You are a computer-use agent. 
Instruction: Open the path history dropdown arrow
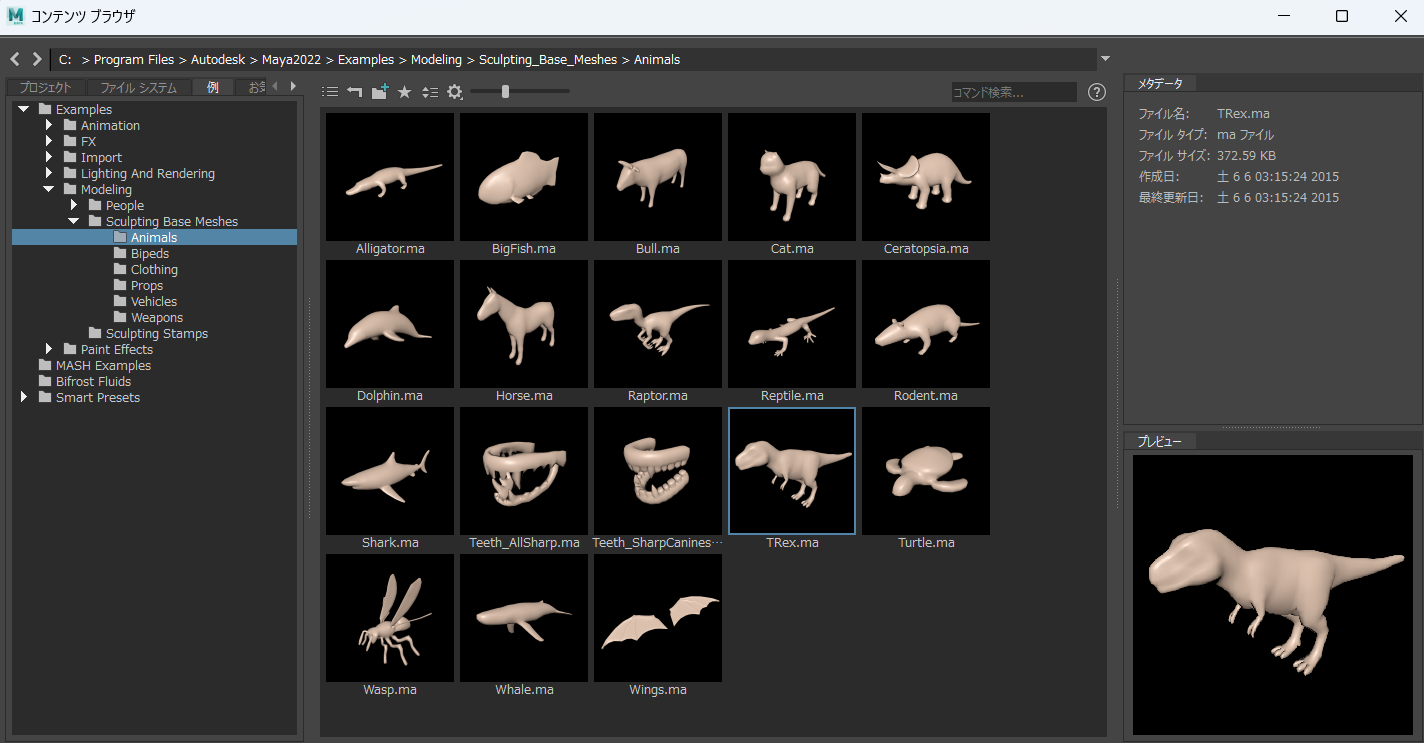1105,59
